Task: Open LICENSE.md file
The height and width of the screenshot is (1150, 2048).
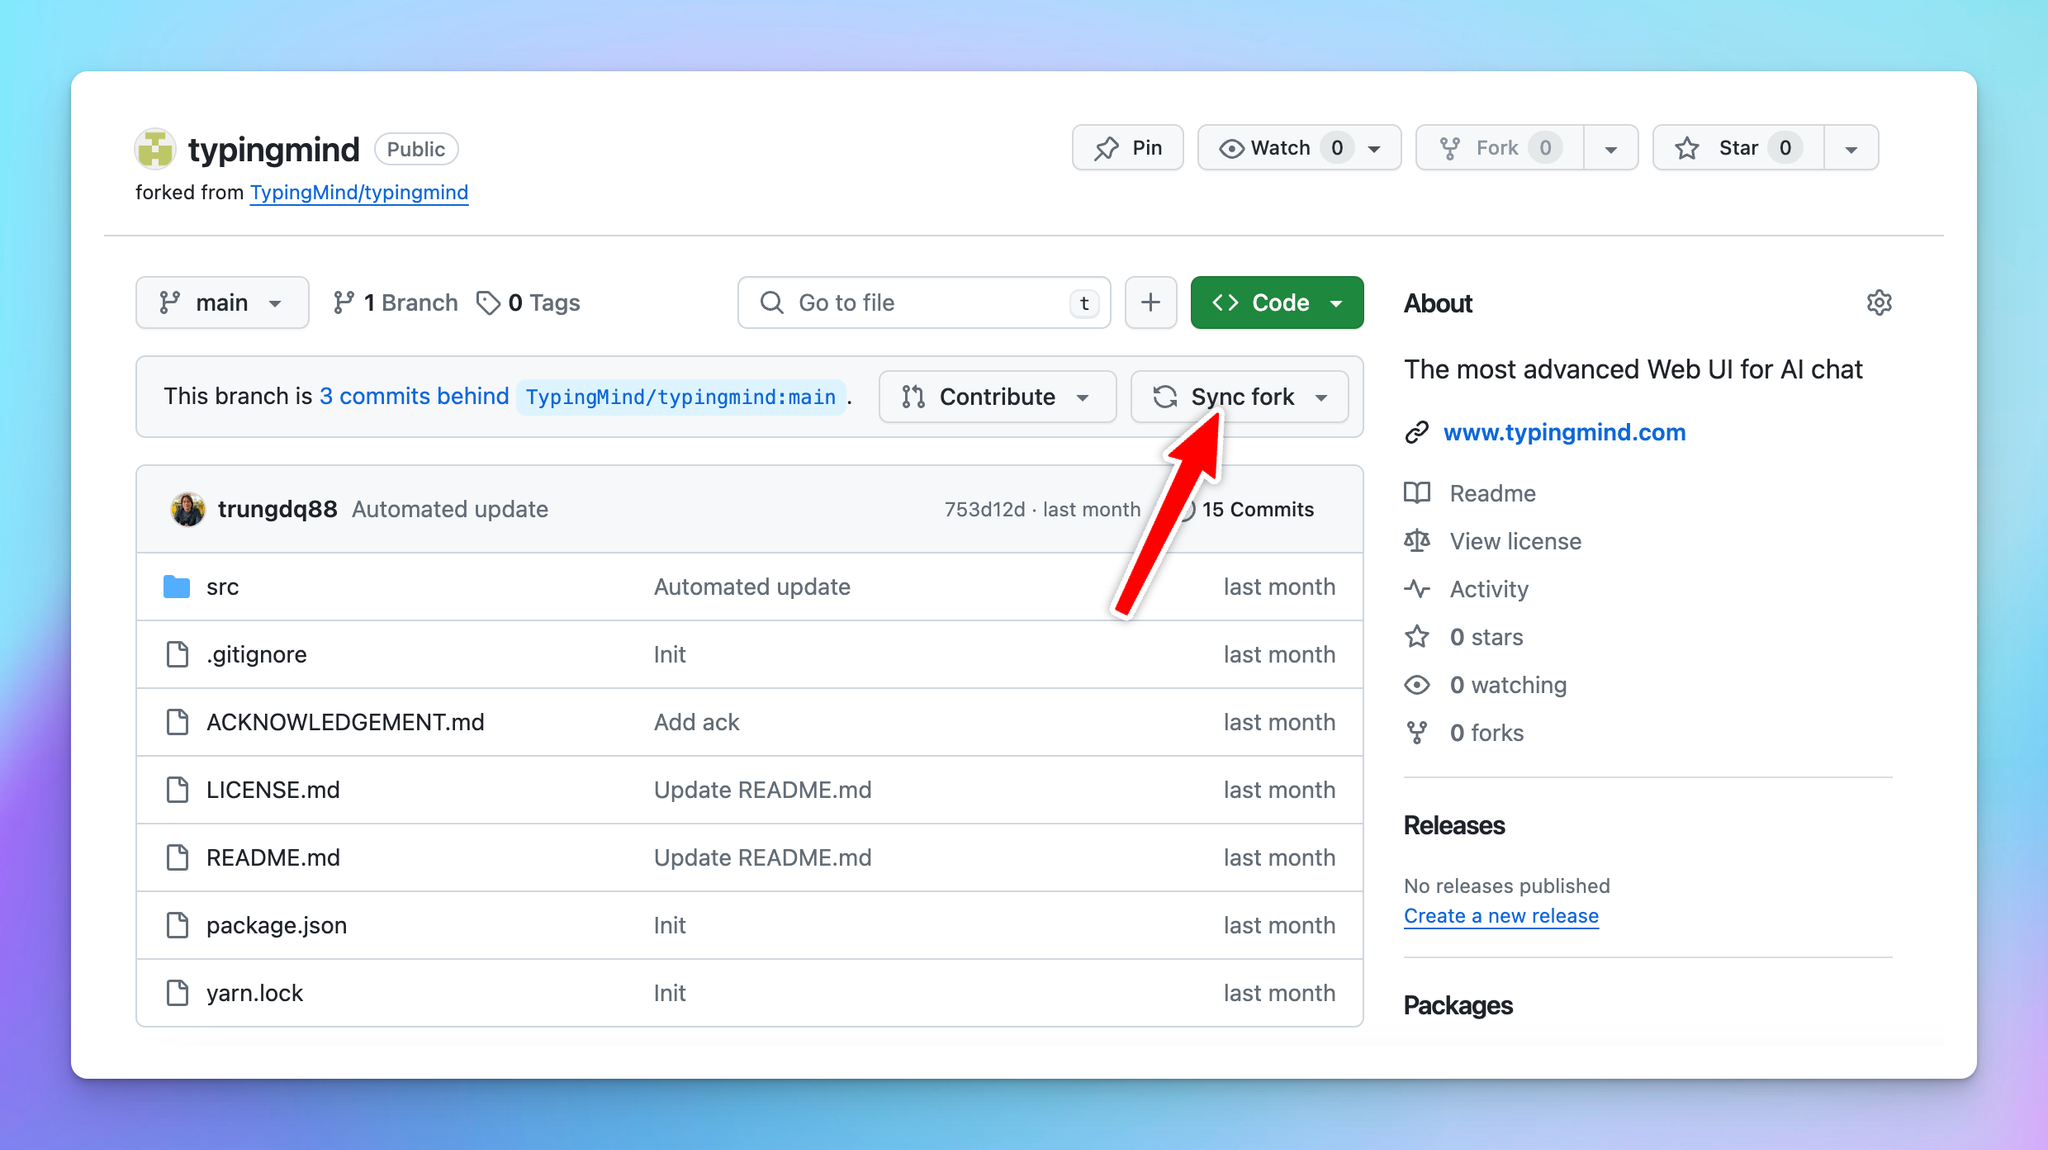Action: tap(273, 790)
